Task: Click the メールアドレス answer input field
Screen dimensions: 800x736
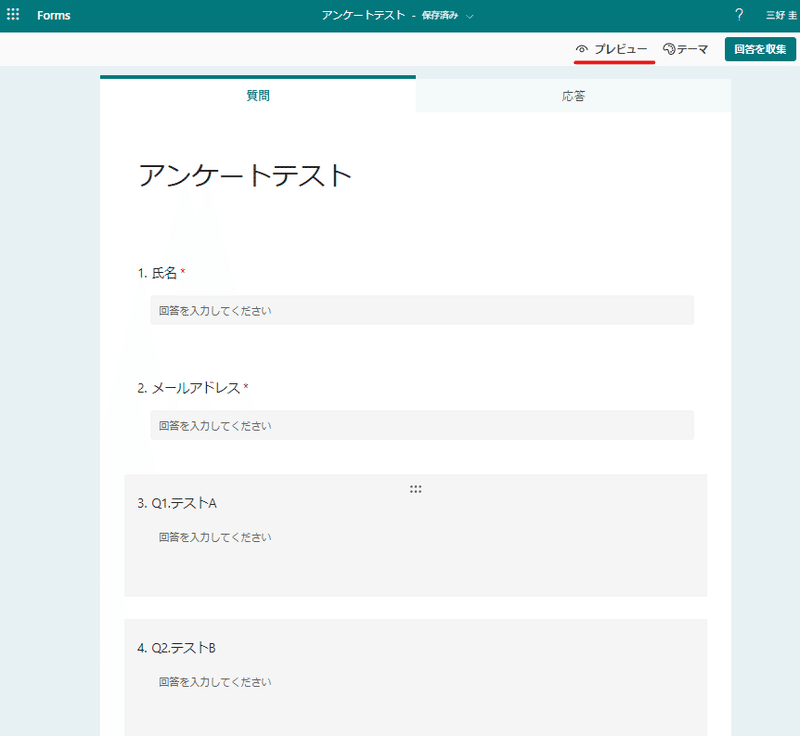Action: (422, 425)
